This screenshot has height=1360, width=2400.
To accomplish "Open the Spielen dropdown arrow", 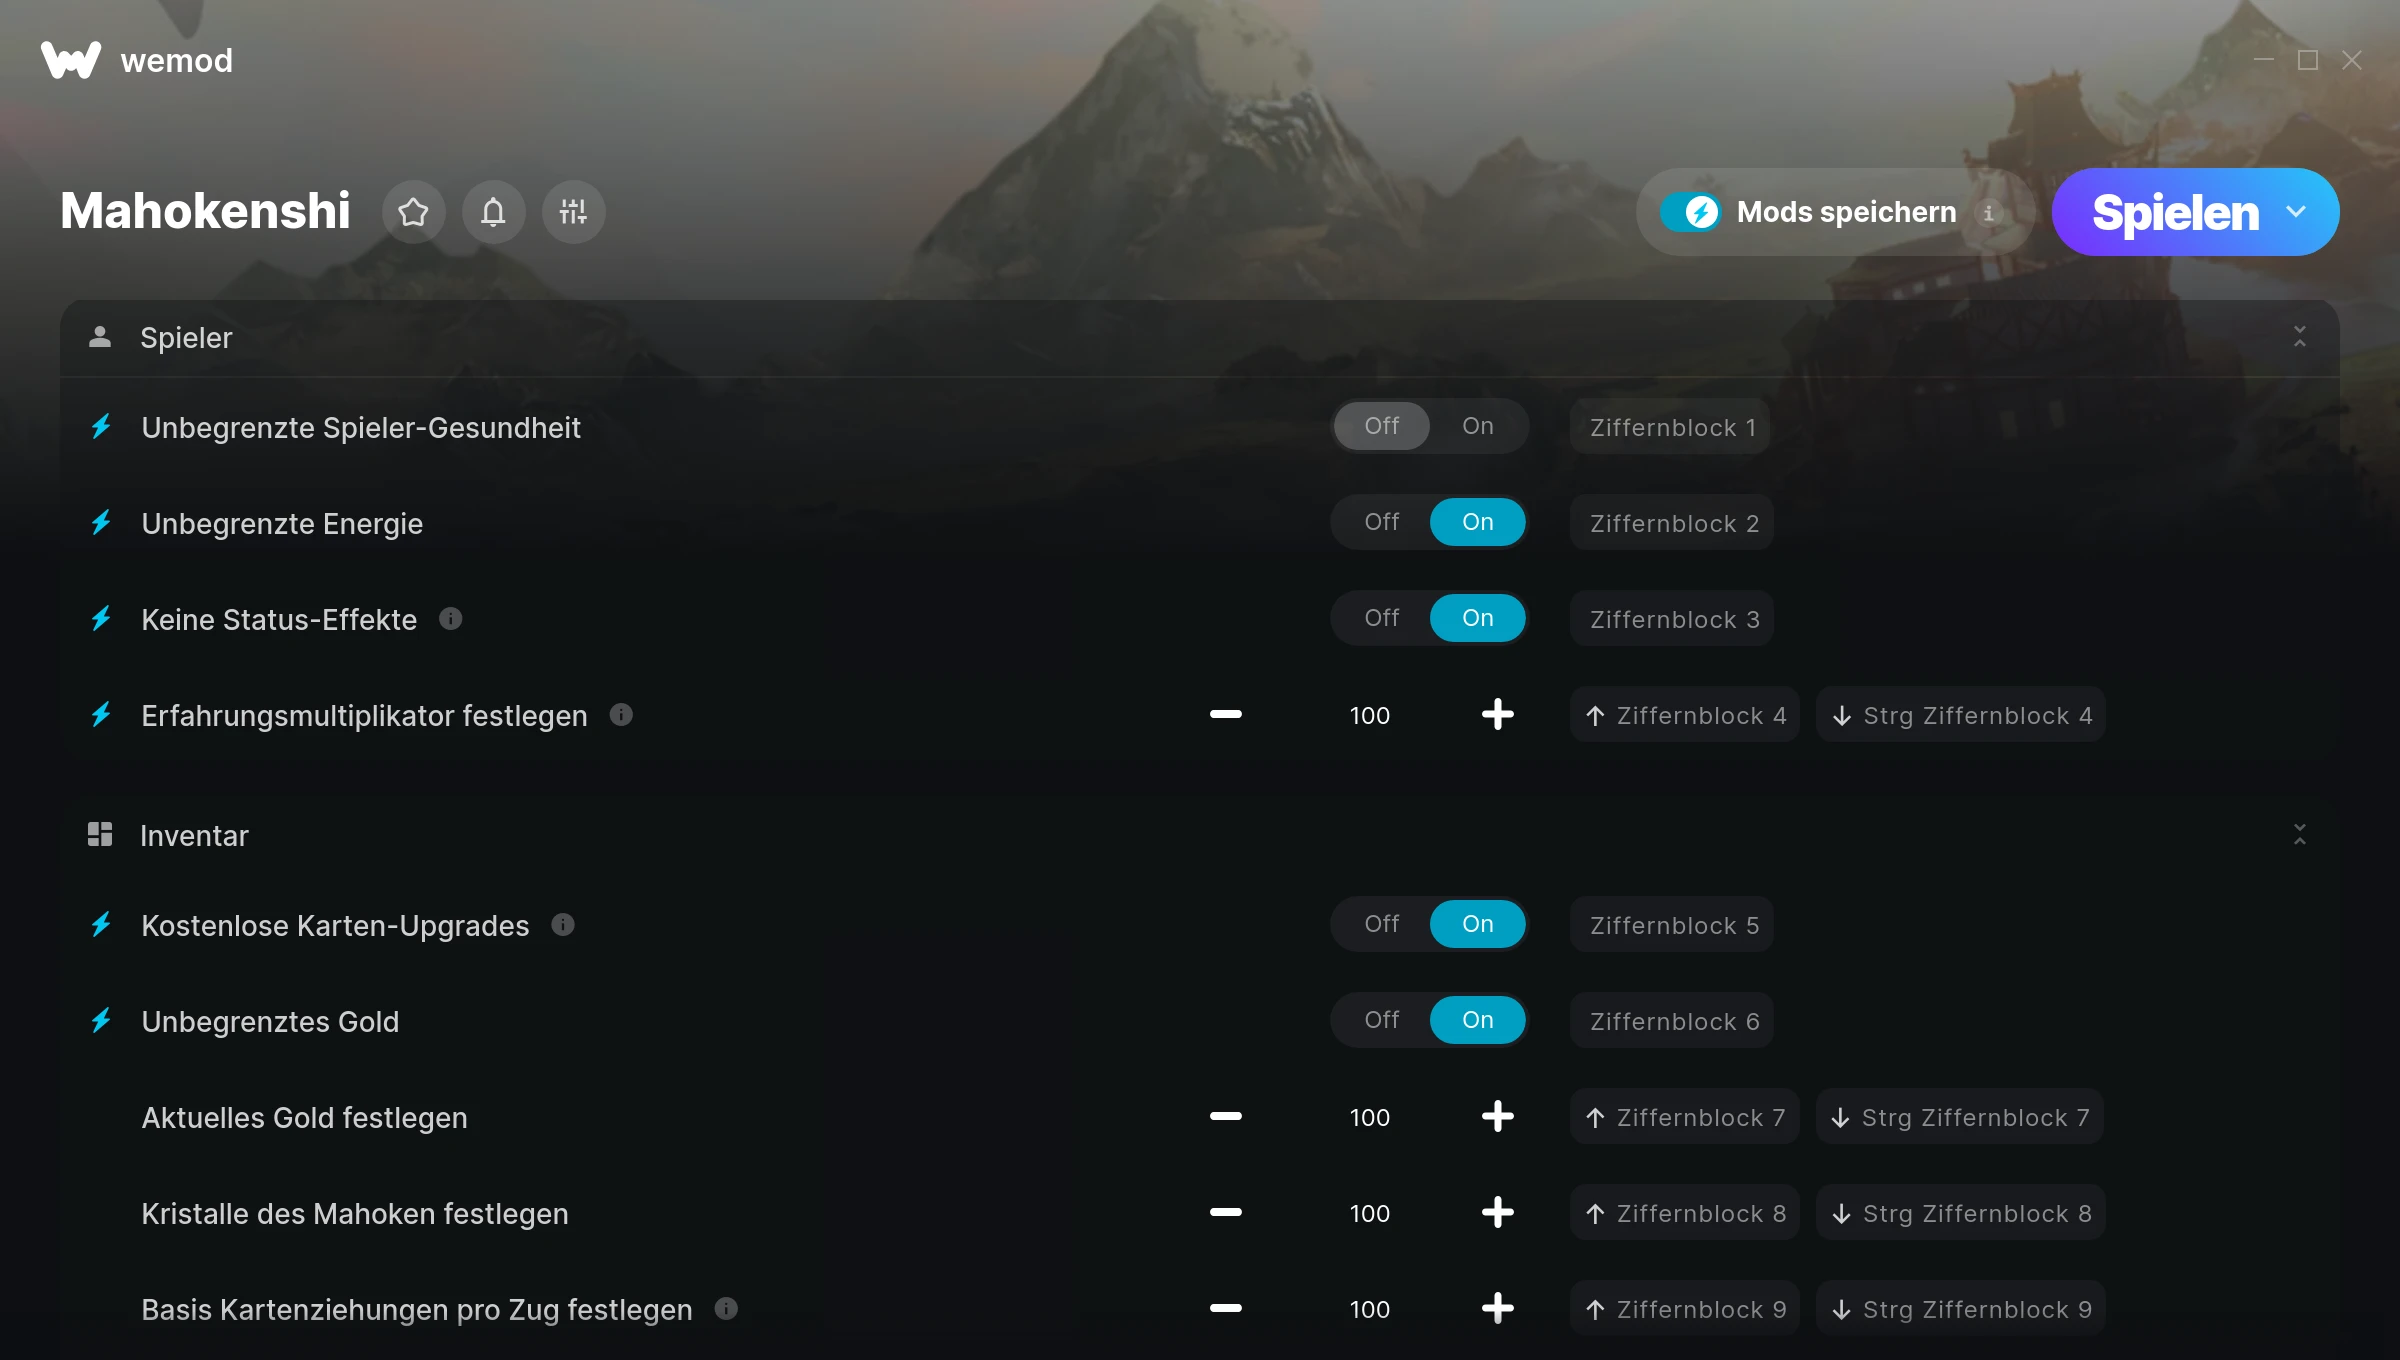I will tap(2296, 212).
